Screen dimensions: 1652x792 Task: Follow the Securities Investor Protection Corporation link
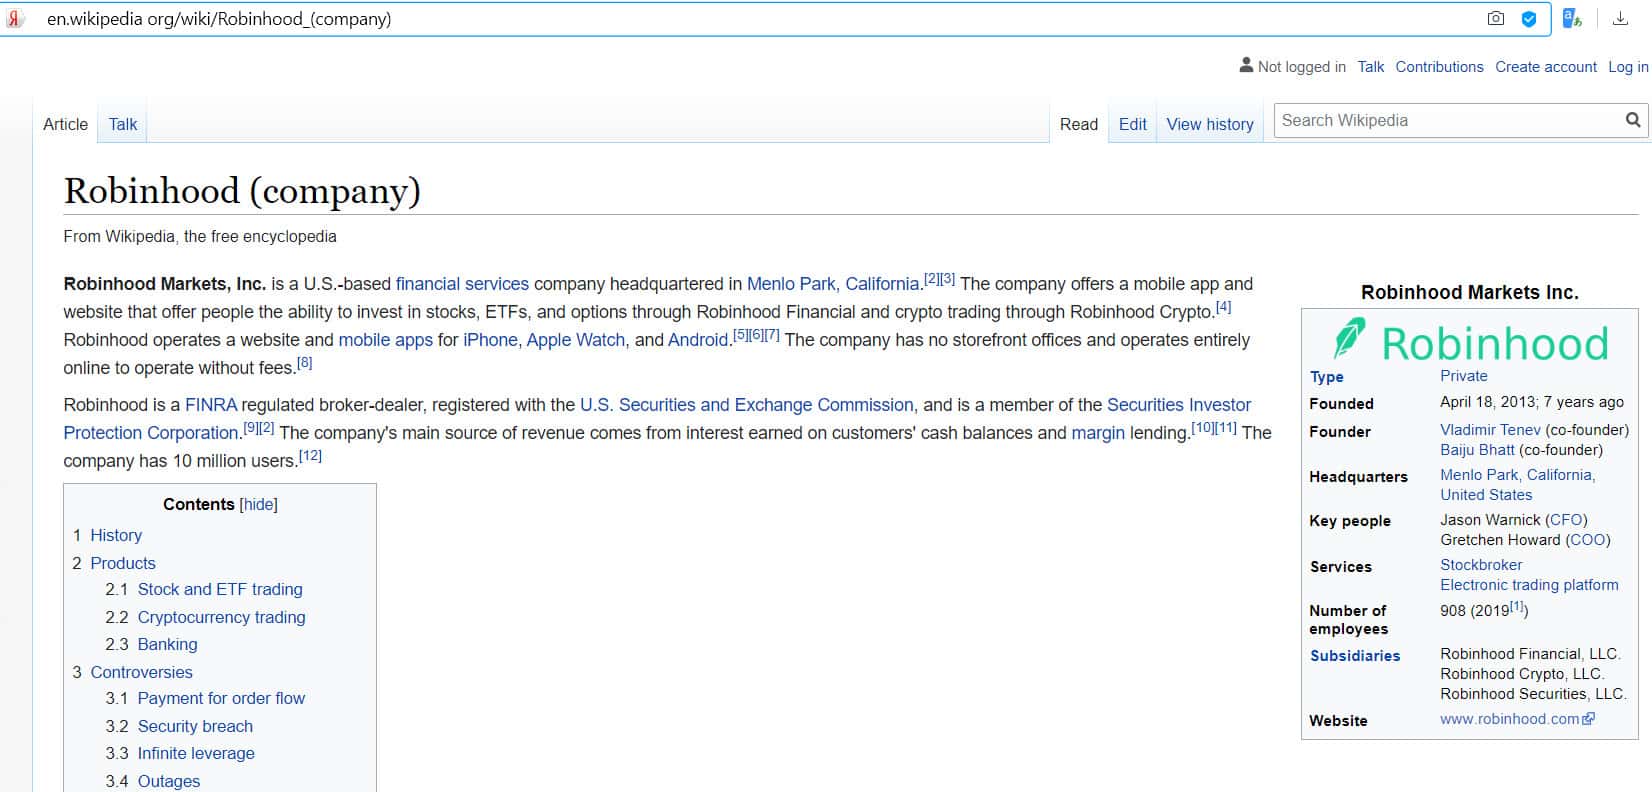tap(657, 419)
